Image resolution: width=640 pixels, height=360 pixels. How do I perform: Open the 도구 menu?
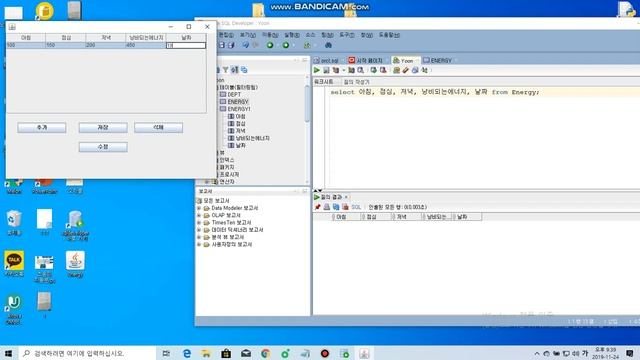[347, 35]
